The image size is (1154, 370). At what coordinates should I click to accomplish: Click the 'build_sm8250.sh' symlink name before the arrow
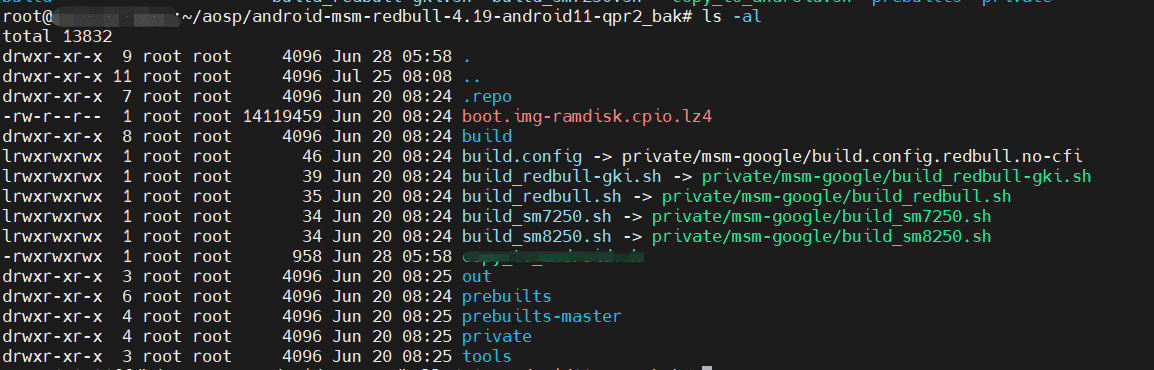pos(537,237)
